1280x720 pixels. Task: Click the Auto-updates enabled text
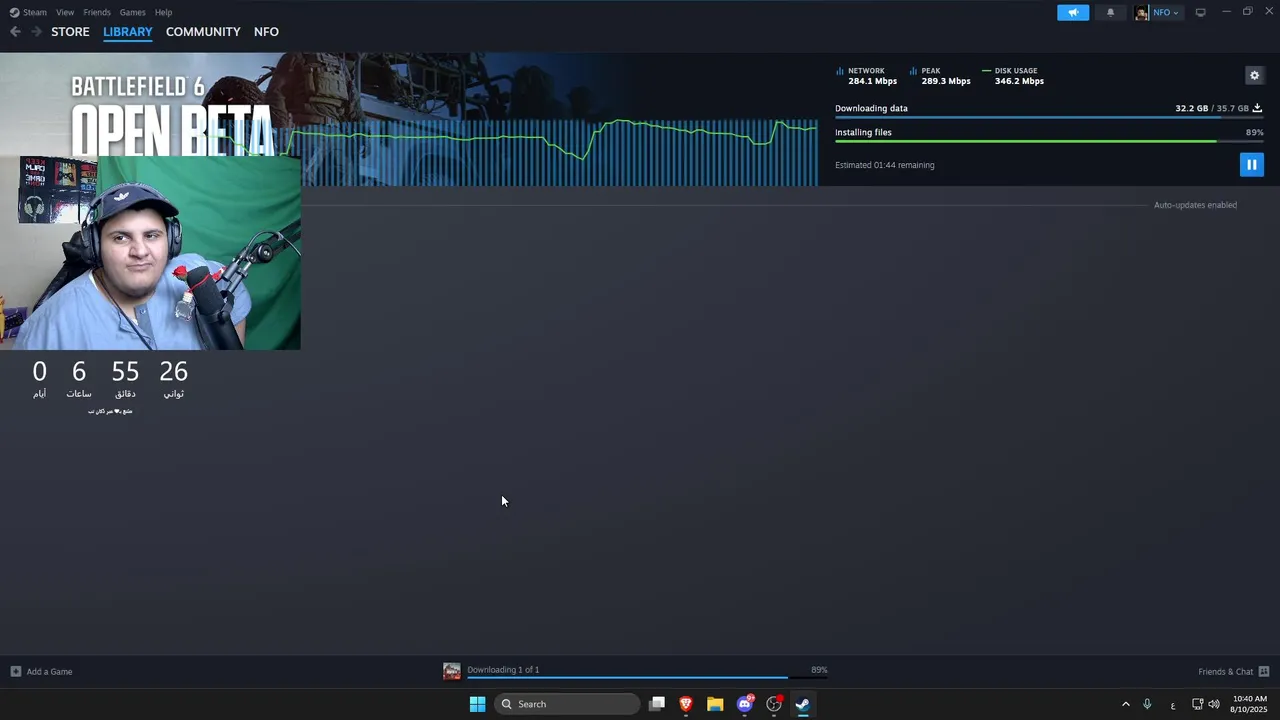click(1195, 205)
